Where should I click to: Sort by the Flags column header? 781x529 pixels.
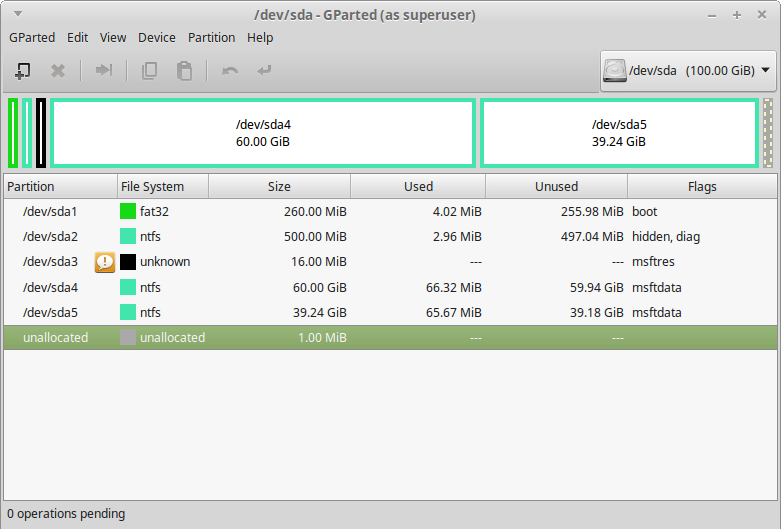702,186
